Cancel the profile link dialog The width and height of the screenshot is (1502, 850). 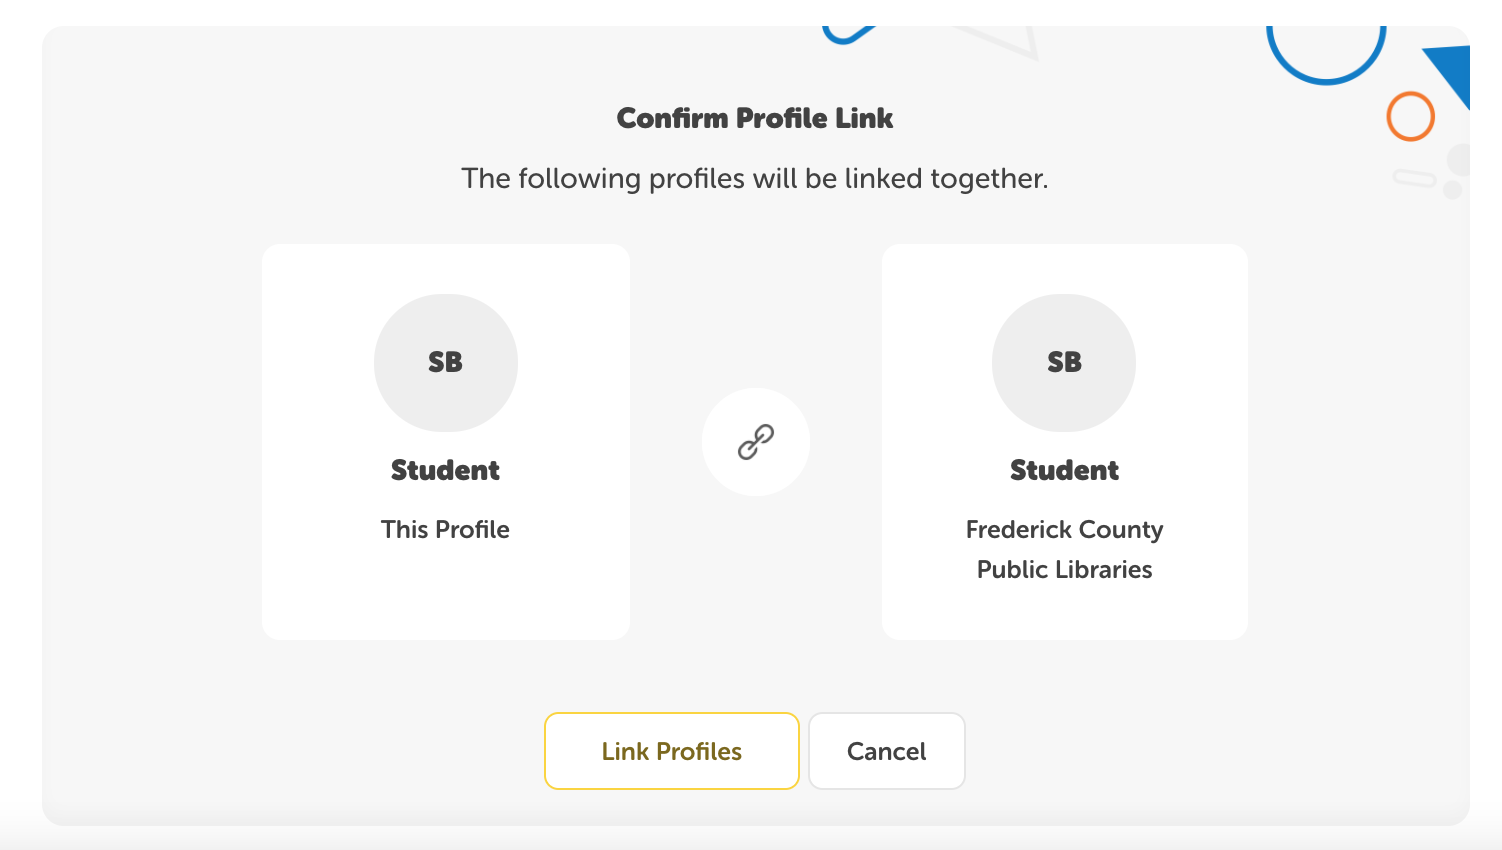(887, 751)
